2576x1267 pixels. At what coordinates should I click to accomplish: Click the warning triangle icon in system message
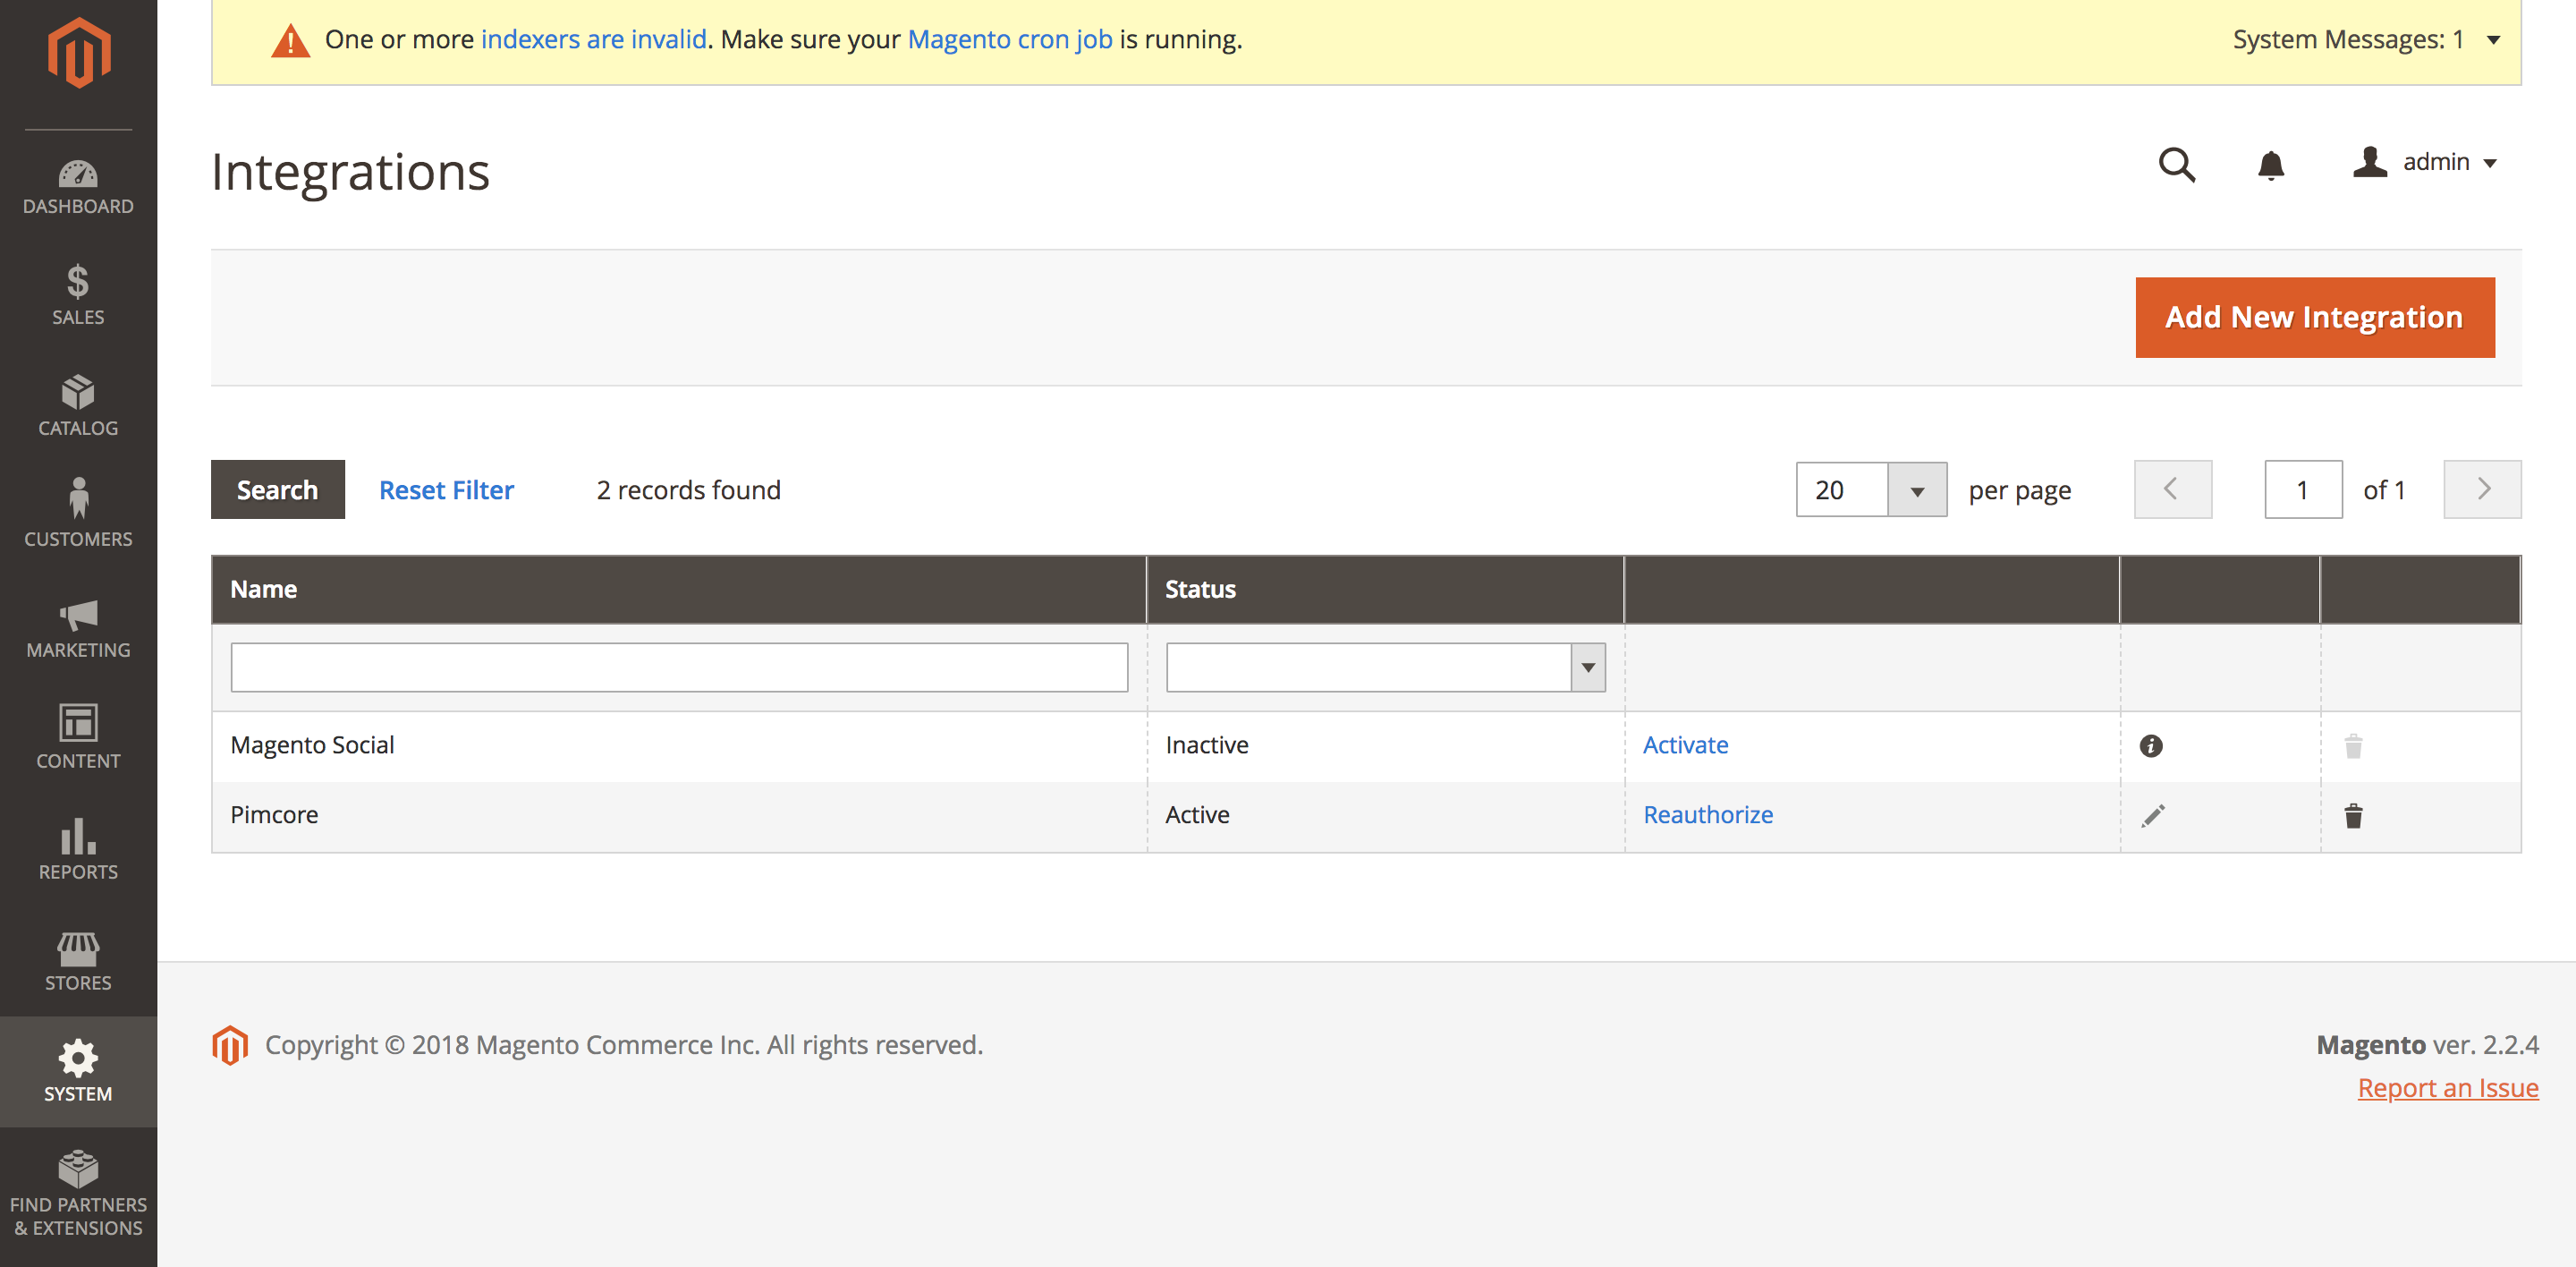coord(290,41)
